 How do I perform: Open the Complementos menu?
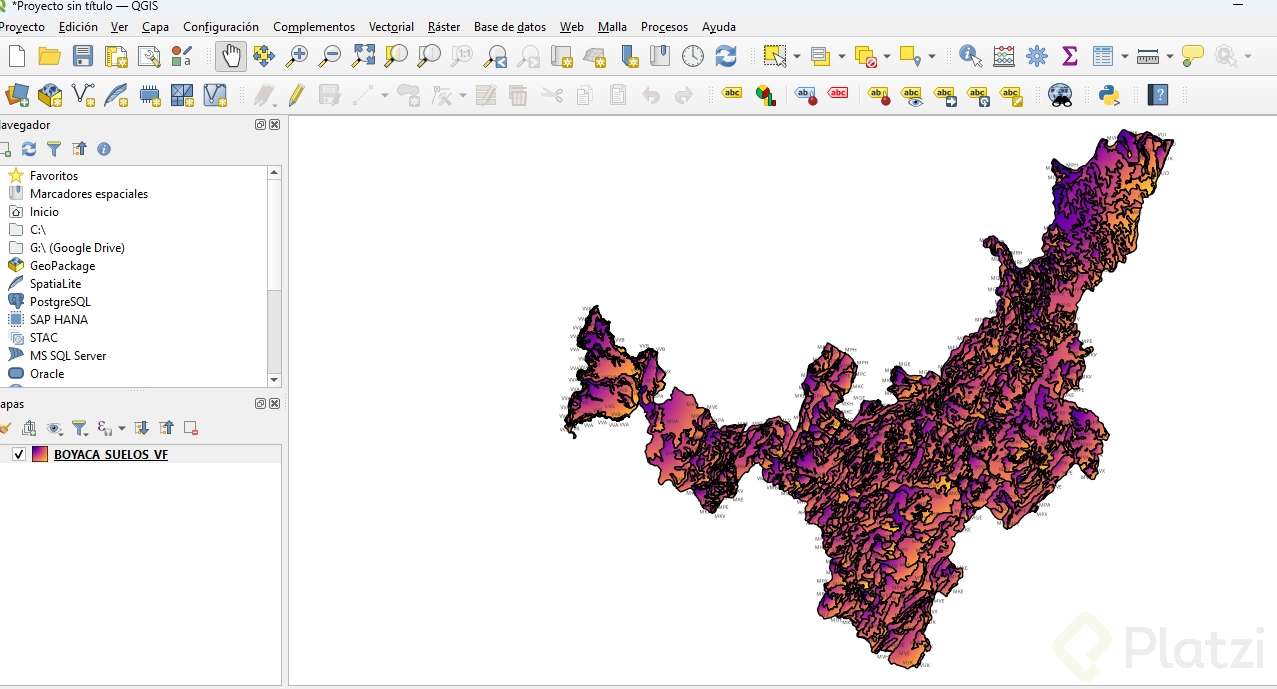313,27
